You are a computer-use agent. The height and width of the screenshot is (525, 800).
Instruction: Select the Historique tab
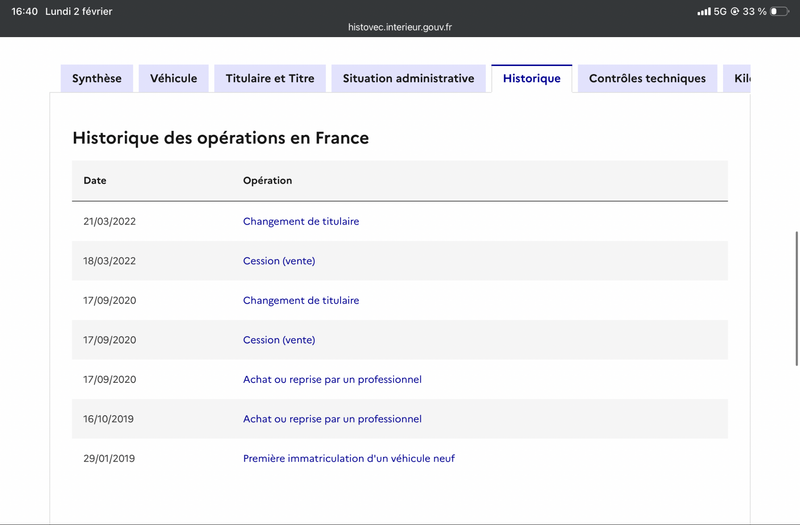(x=532, y=79)
